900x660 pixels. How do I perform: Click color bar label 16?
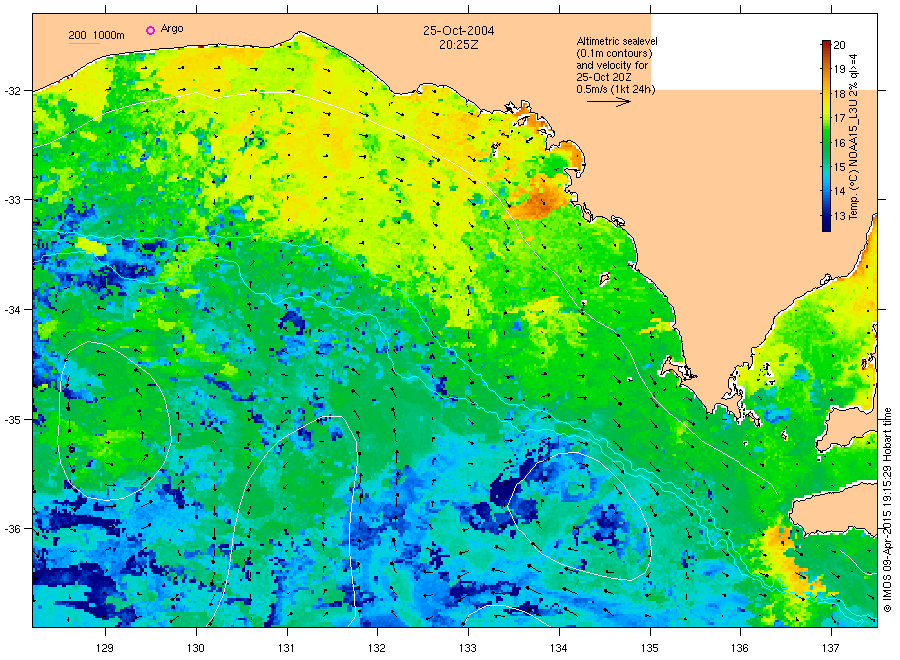tap(839, 143)
